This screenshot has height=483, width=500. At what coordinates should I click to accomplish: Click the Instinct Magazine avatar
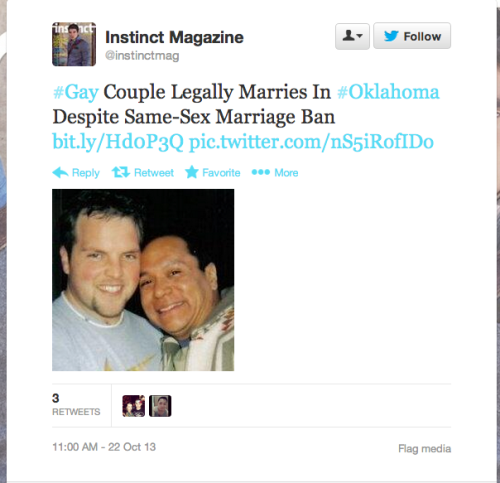point(74,44)
